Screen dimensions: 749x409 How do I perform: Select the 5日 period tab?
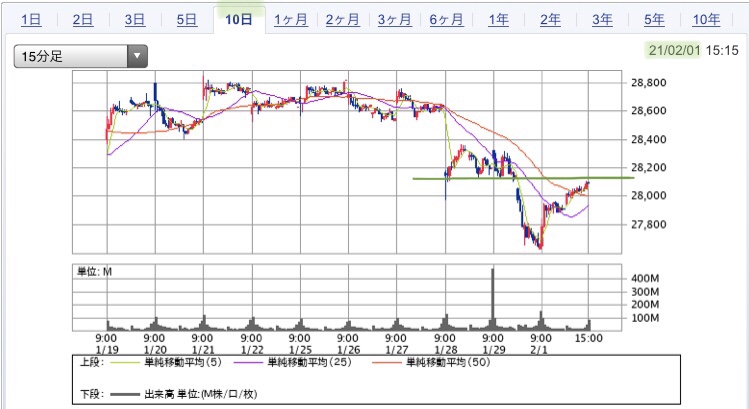click(x=187, y=20)
